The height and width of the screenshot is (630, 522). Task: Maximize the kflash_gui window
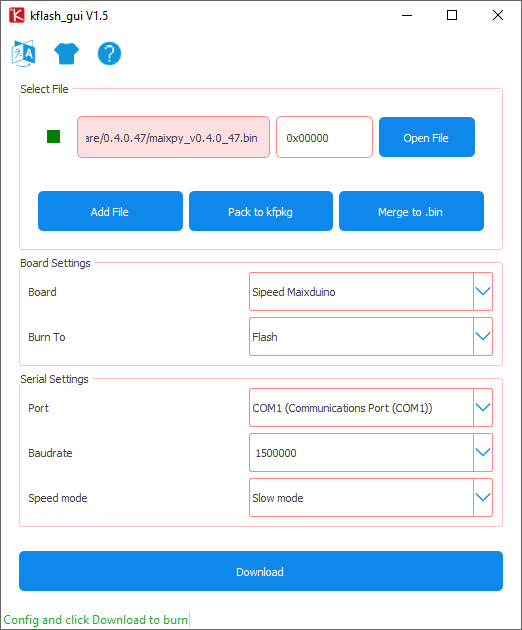[x=452, y=15]
